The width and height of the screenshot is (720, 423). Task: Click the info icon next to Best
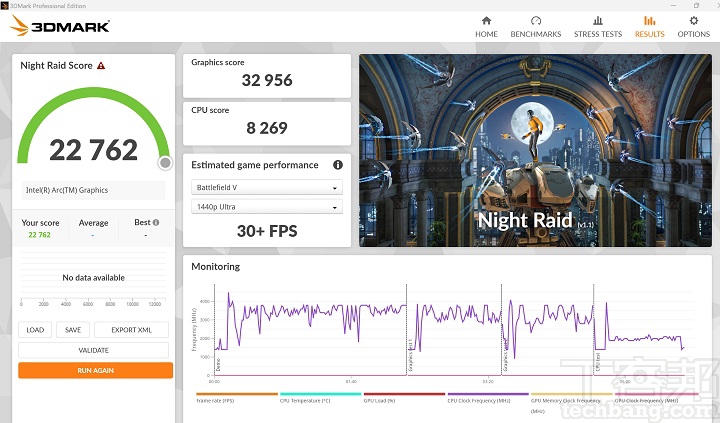156,222
